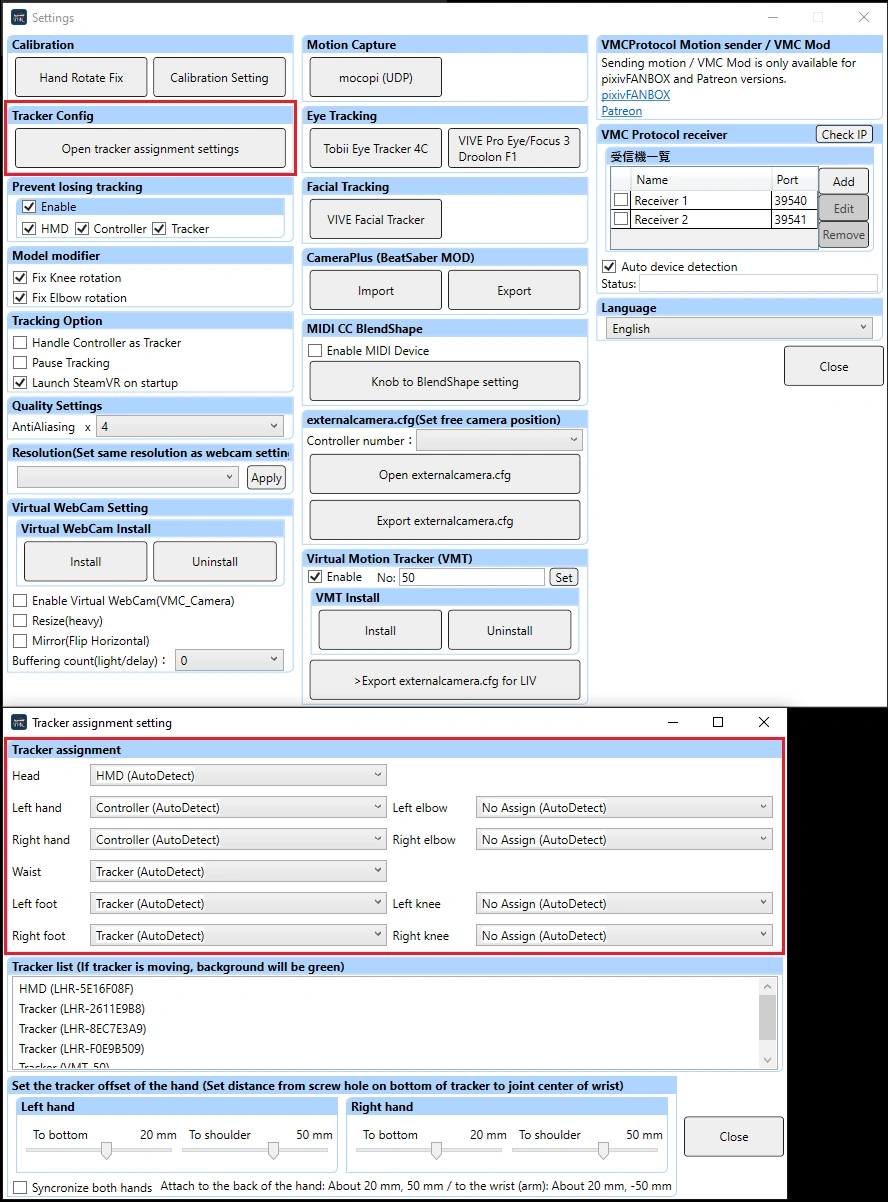Screen dimensions: 888x1202
Task: Toggle Launch SteamVR on startup
Action: (x=20, y=382)
